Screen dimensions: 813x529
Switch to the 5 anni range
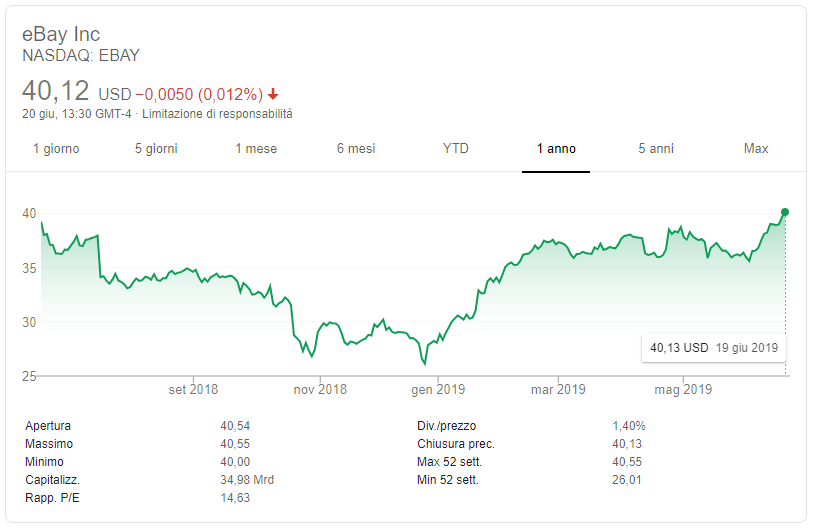click(x=656, y=149)
